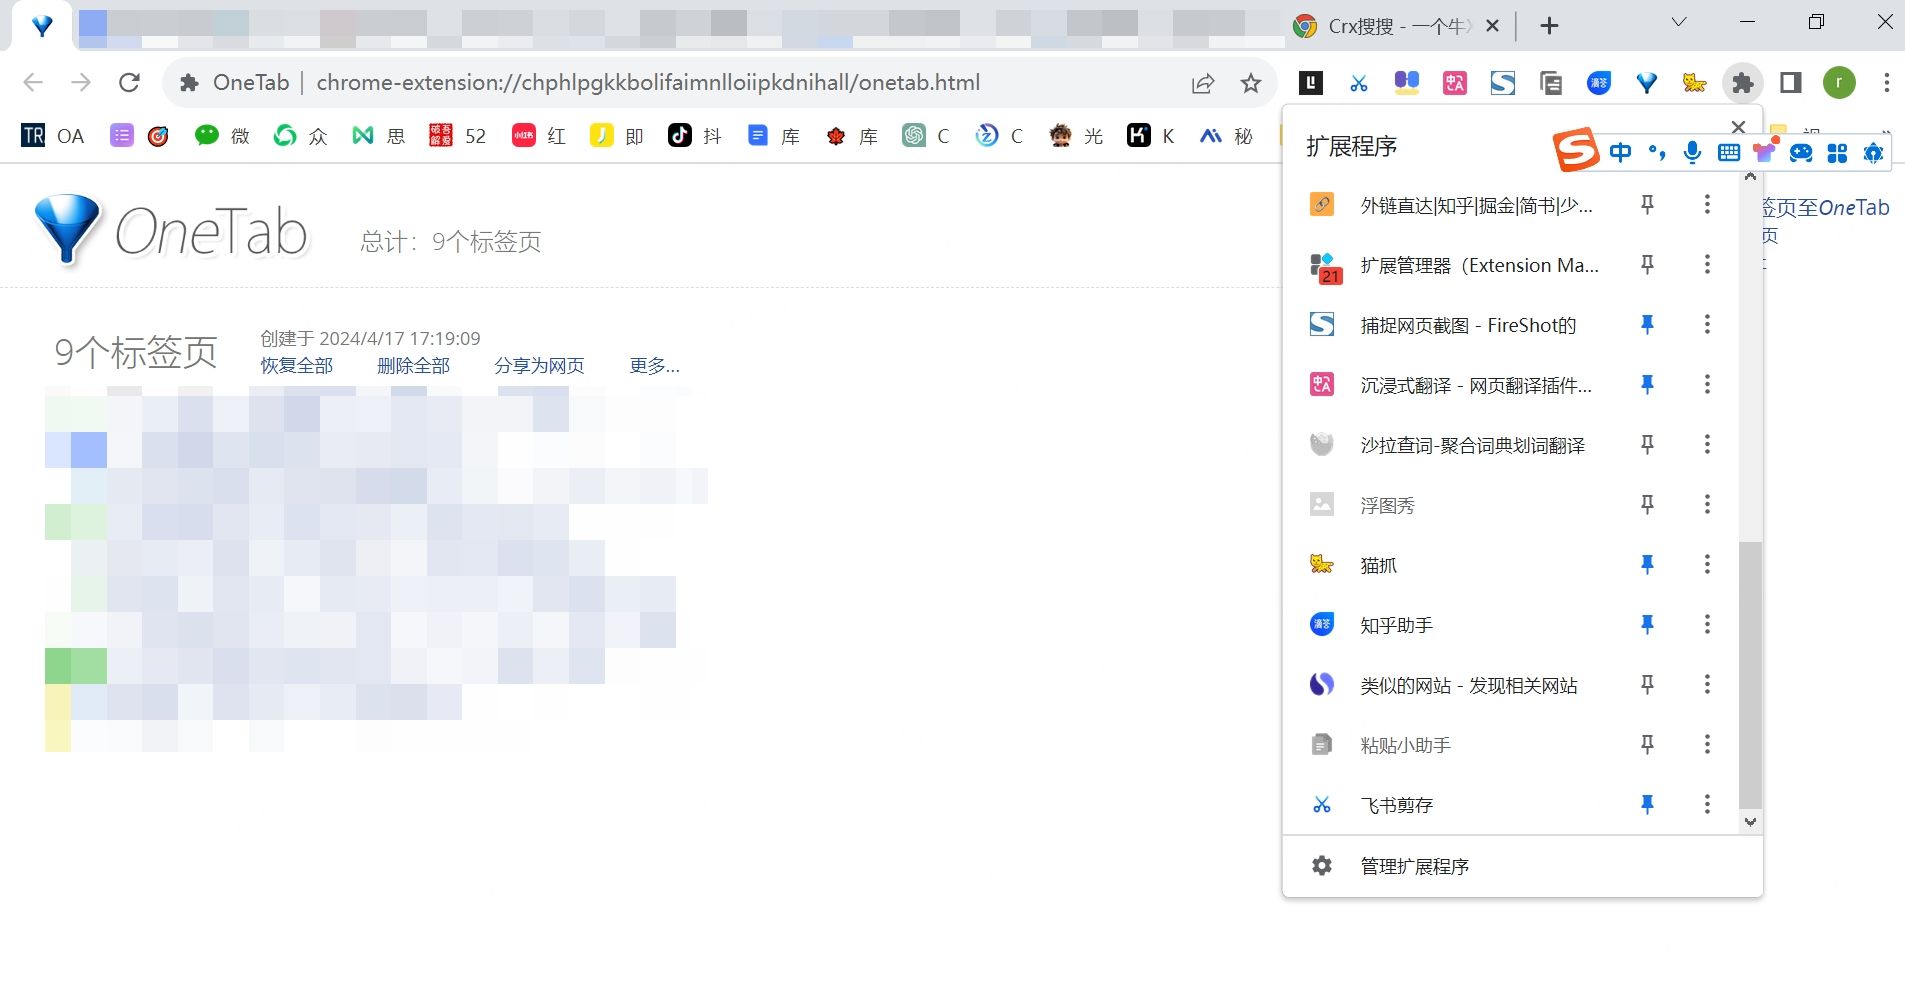1905x990 pixels.
Task: Expand the tab search chevron in title bar
Action: pos(1679,23)
